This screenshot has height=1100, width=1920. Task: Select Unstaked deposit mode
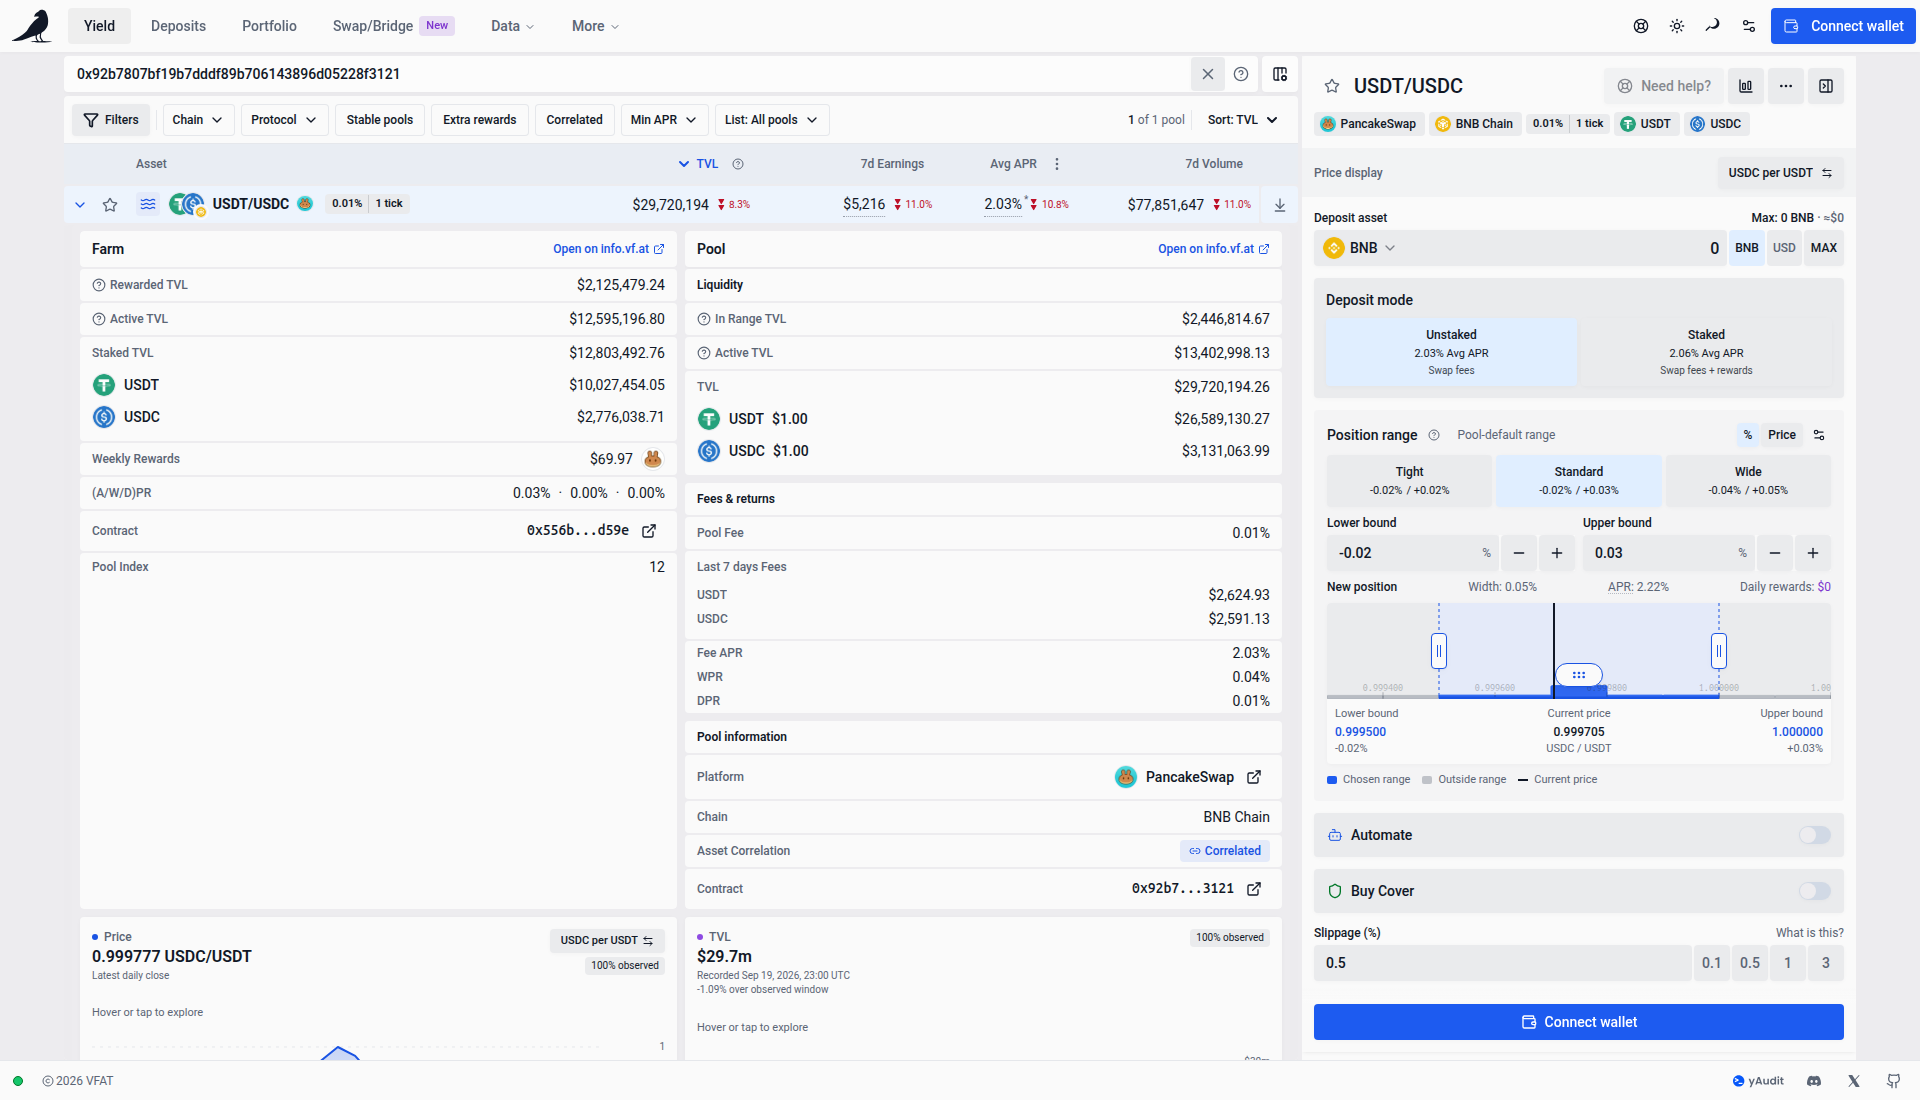[1452, 352]
